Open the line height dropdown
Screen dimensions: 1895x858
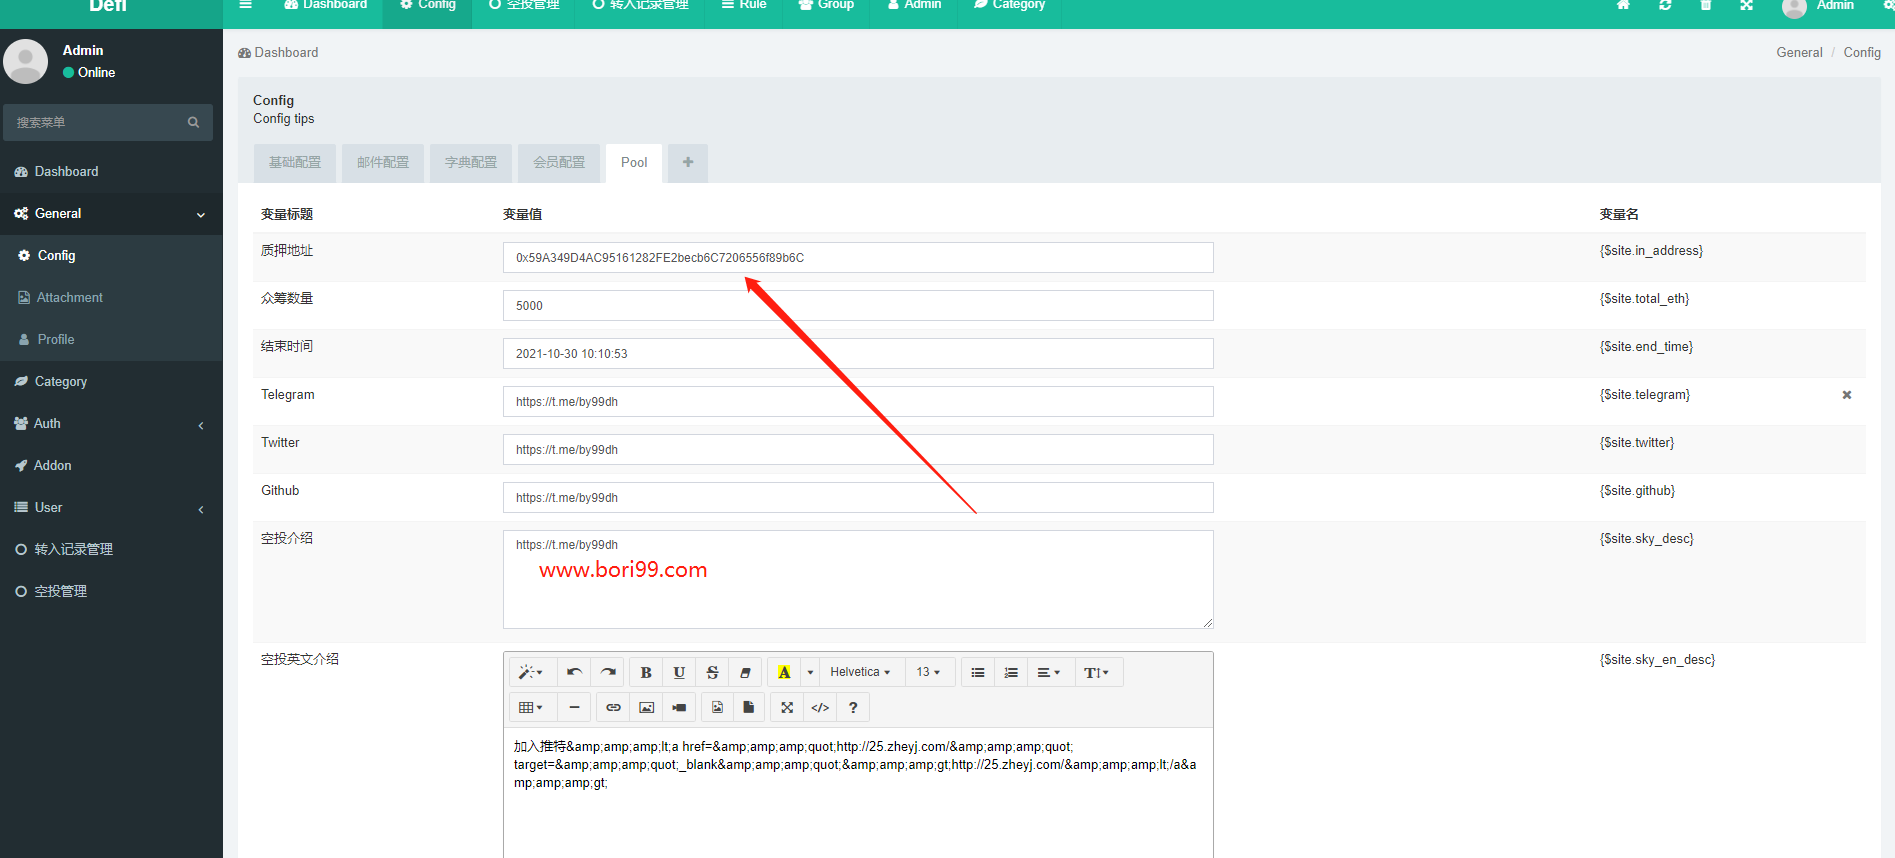[1097, 672]
